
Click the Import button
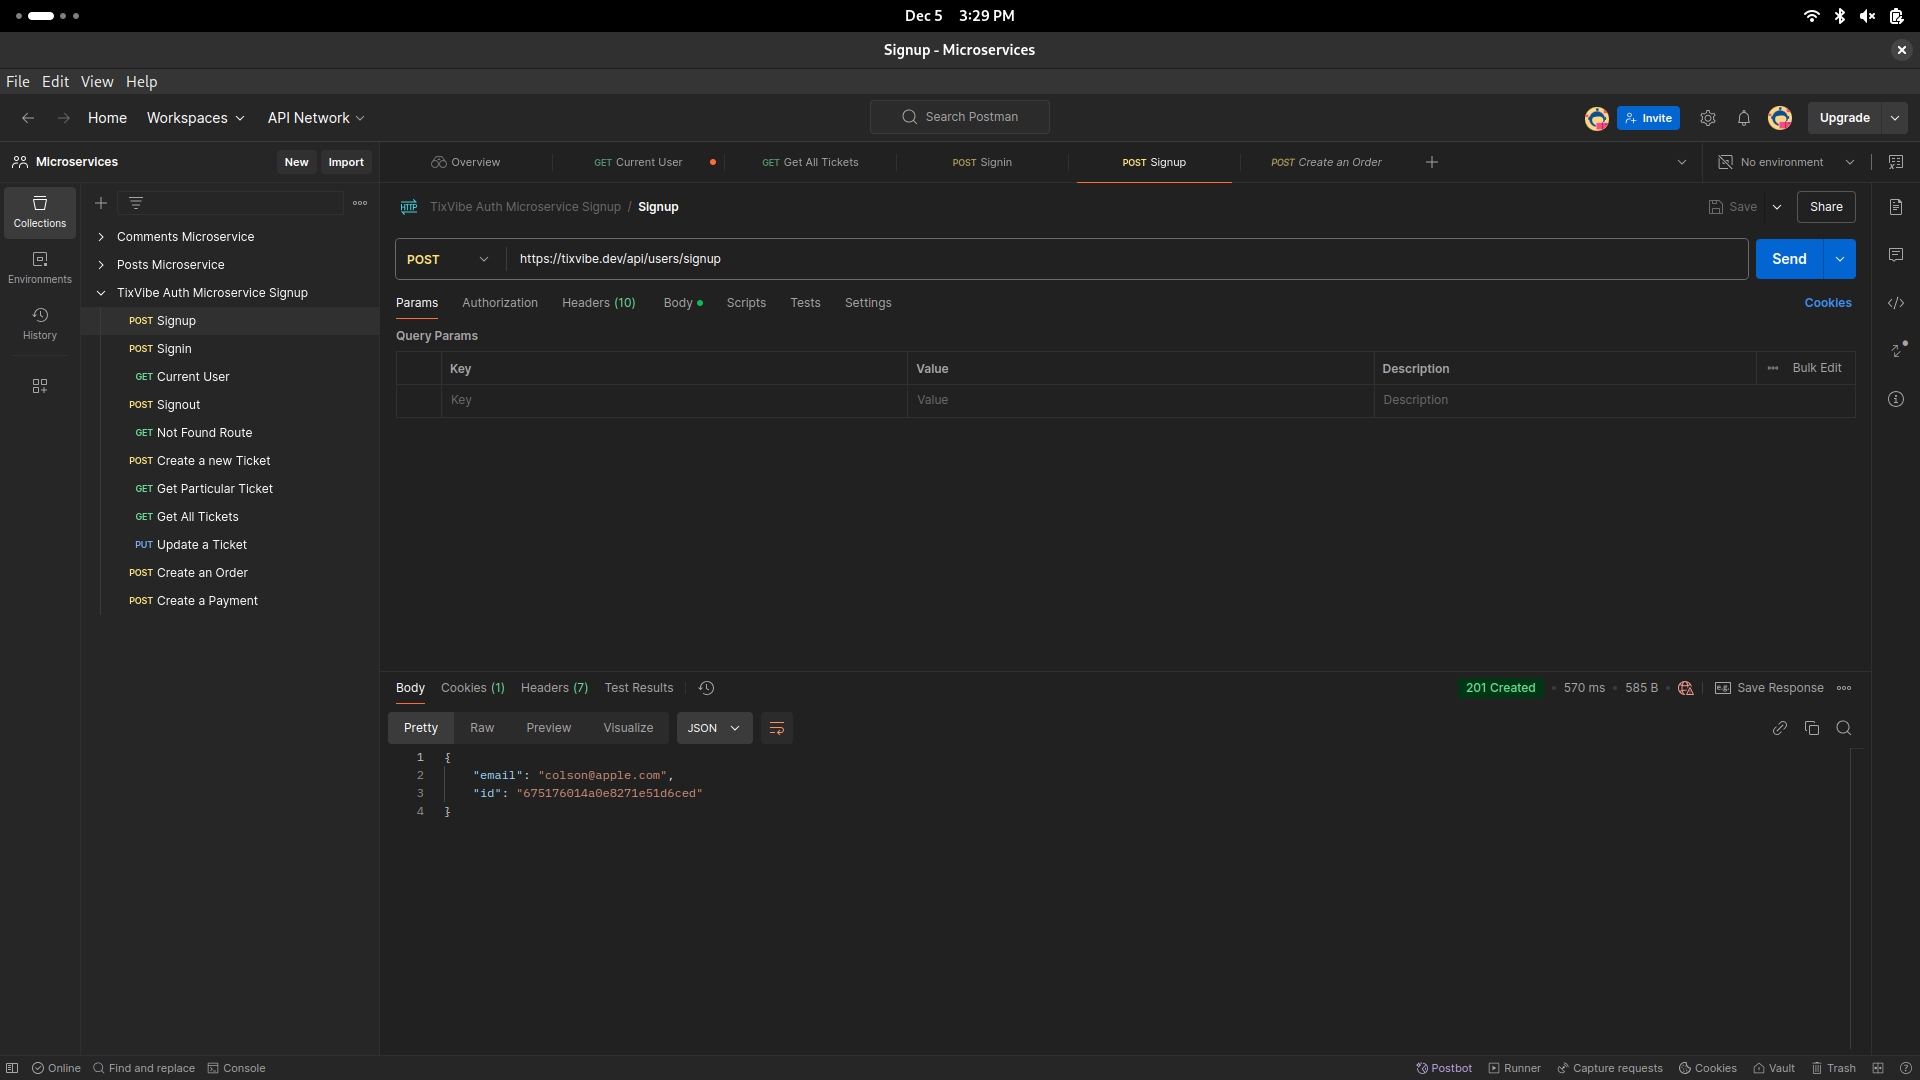point(346,162)
